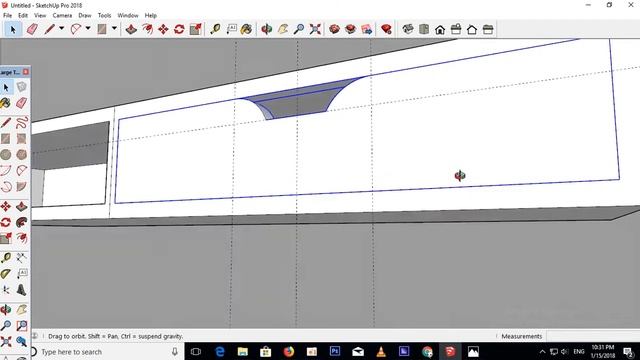Open Photoshop from the taskbar
Image resolution: width=640 pixels, height=360 pixels.
tap(335, 351)
